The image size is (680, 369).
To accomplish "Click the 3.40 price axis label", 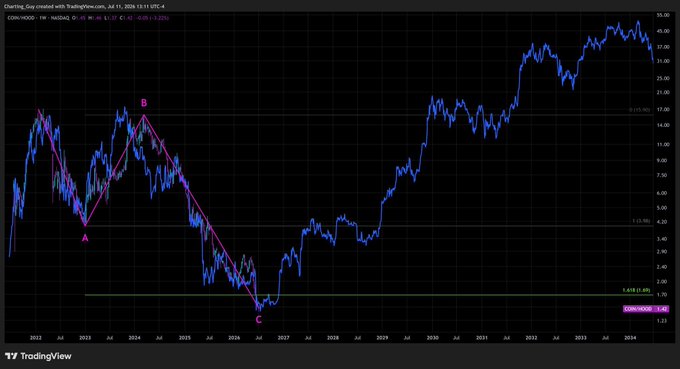I will (662, 239).
